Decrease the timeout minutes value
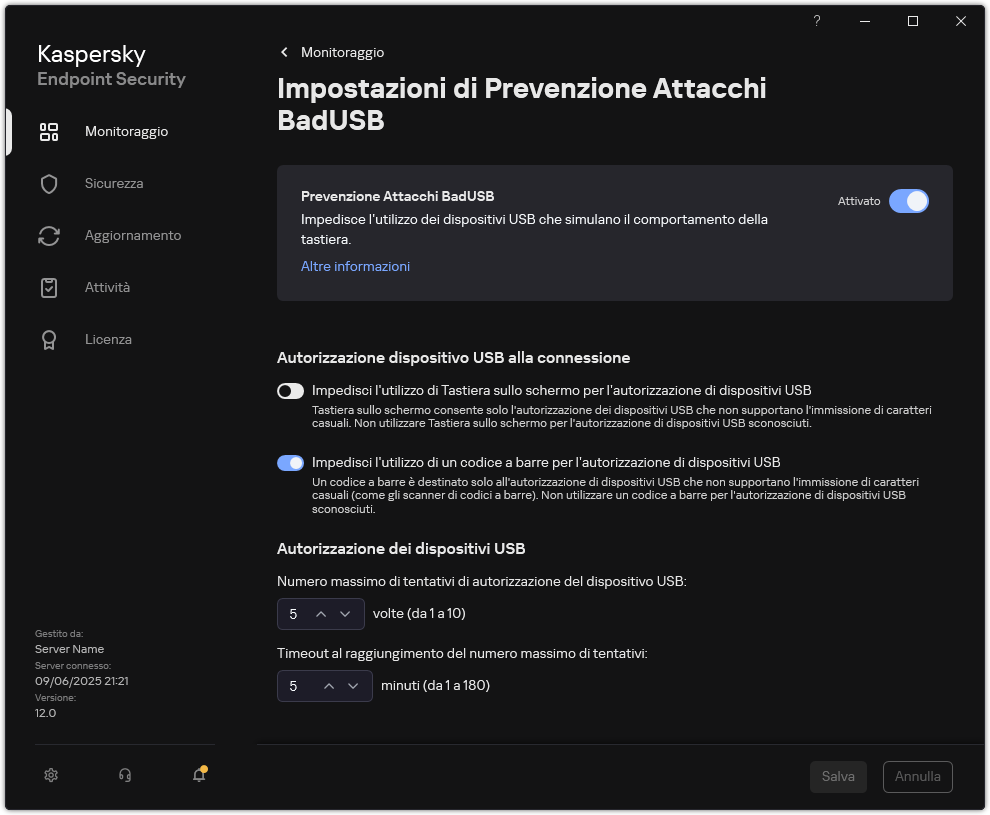990x815 pixels. click(352, 686)
